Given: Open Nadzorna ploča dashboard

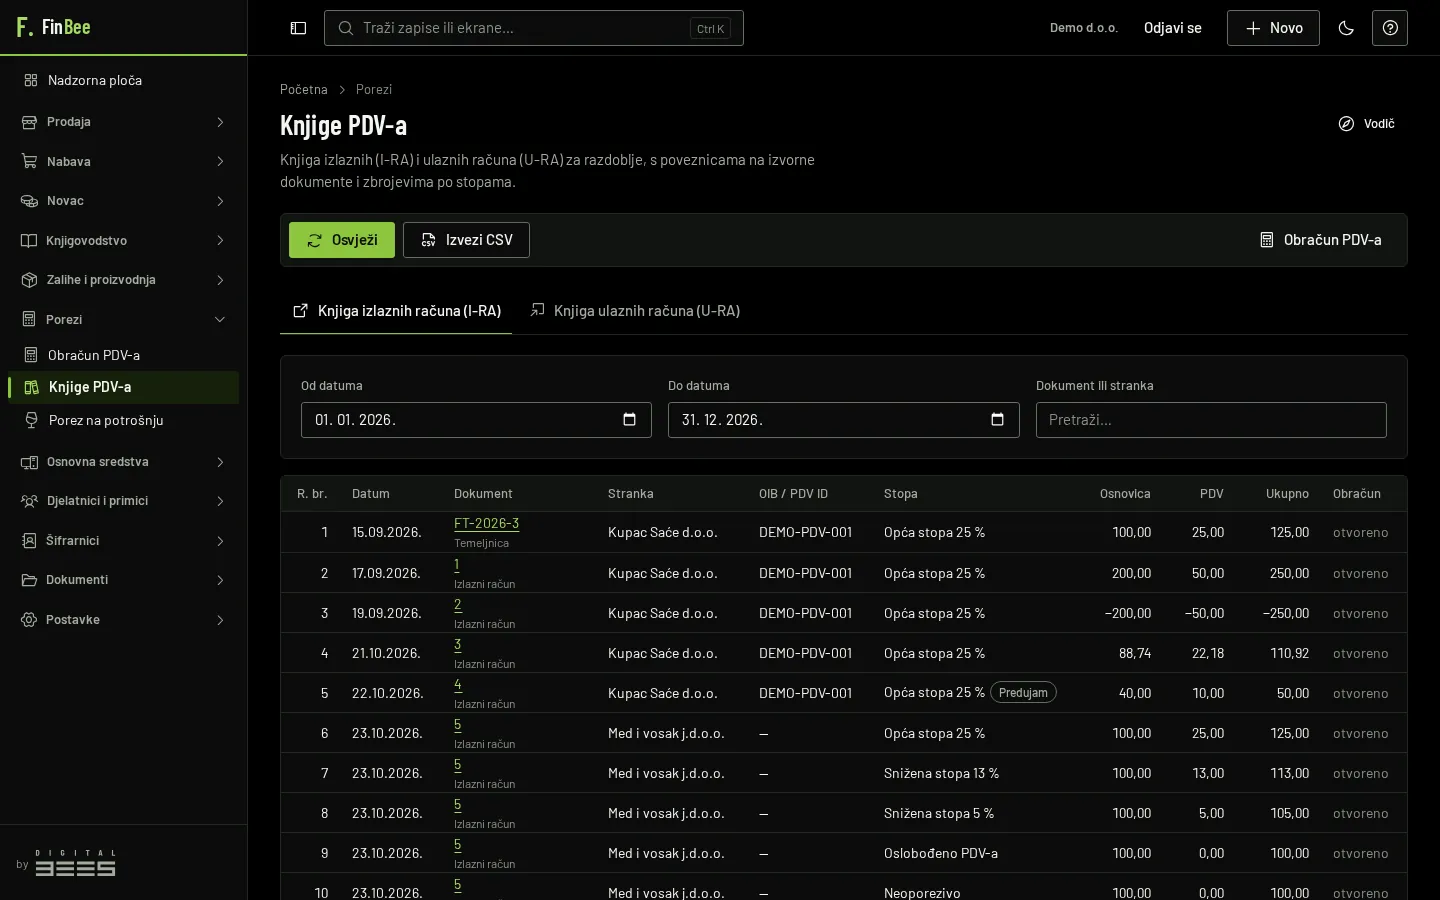Looking at the screenshot, I should (123, 80).
